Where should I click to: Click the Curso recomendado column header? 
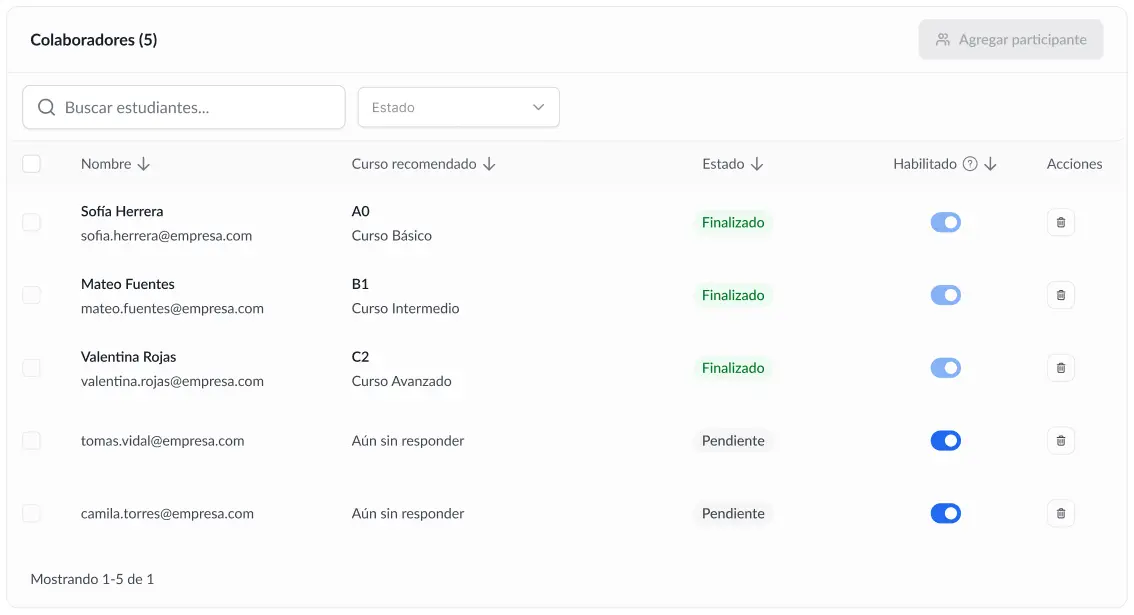click(x=414, y=164)
